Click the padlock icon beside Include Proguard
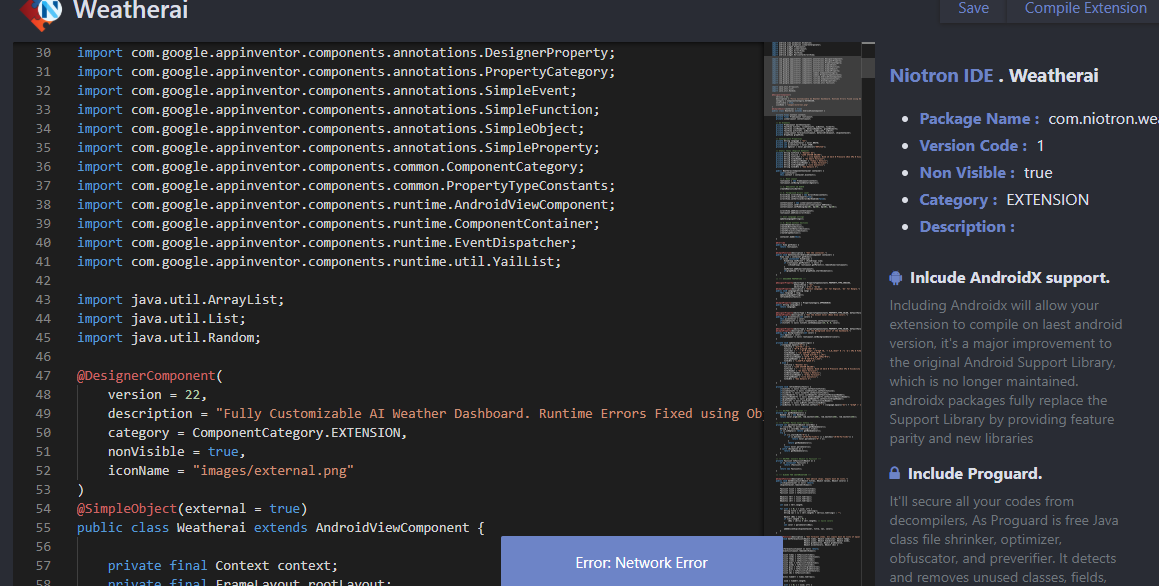1159x586 pixels. click(895, 474)
